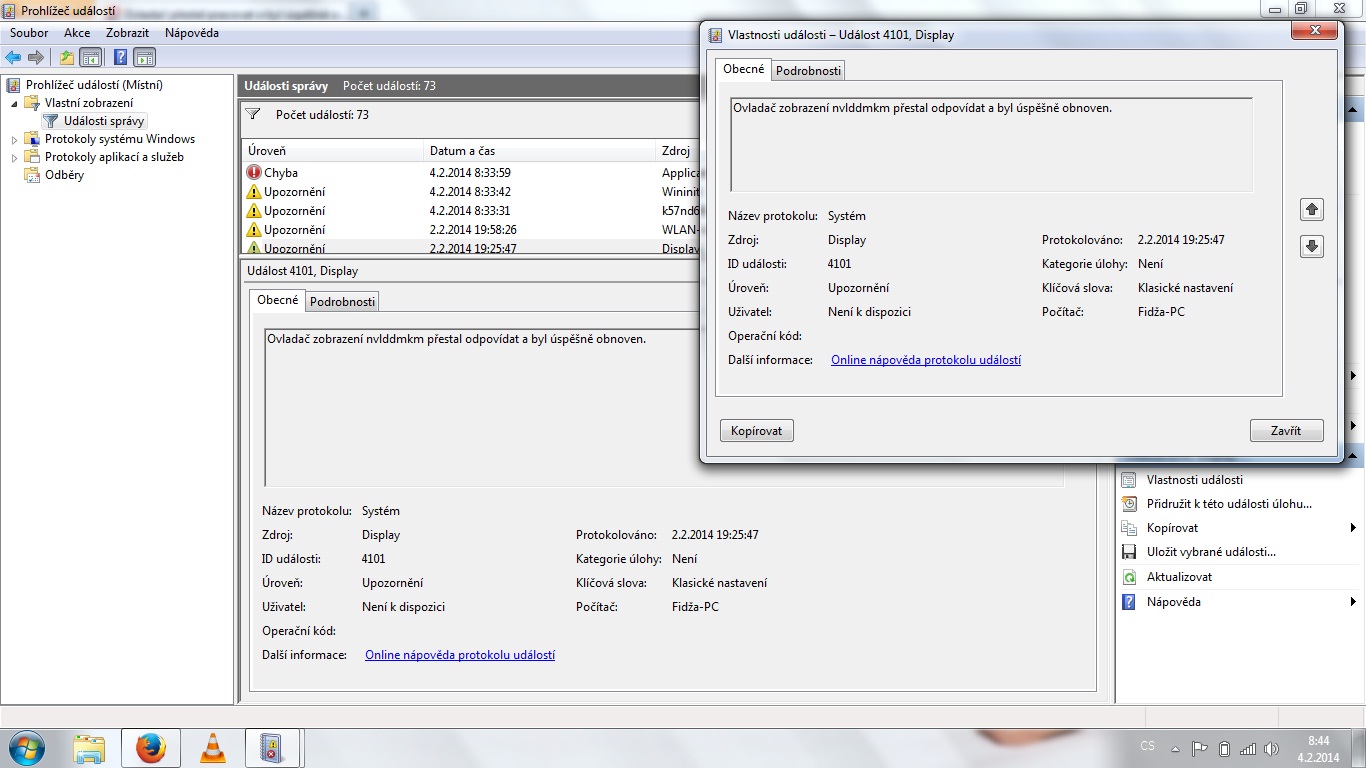The image size is (1366, 768).
Task: Expand the Kopírovat submenu arrow in actions pane
Action: coord(1353,528)
